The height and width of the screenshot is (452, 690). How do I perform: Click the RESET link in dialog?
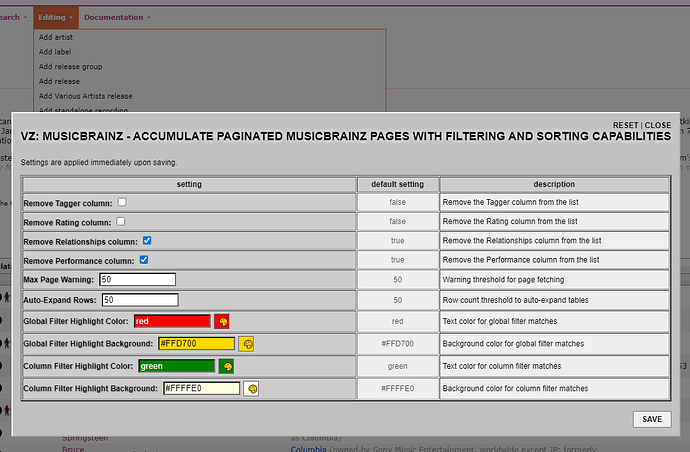626,125
